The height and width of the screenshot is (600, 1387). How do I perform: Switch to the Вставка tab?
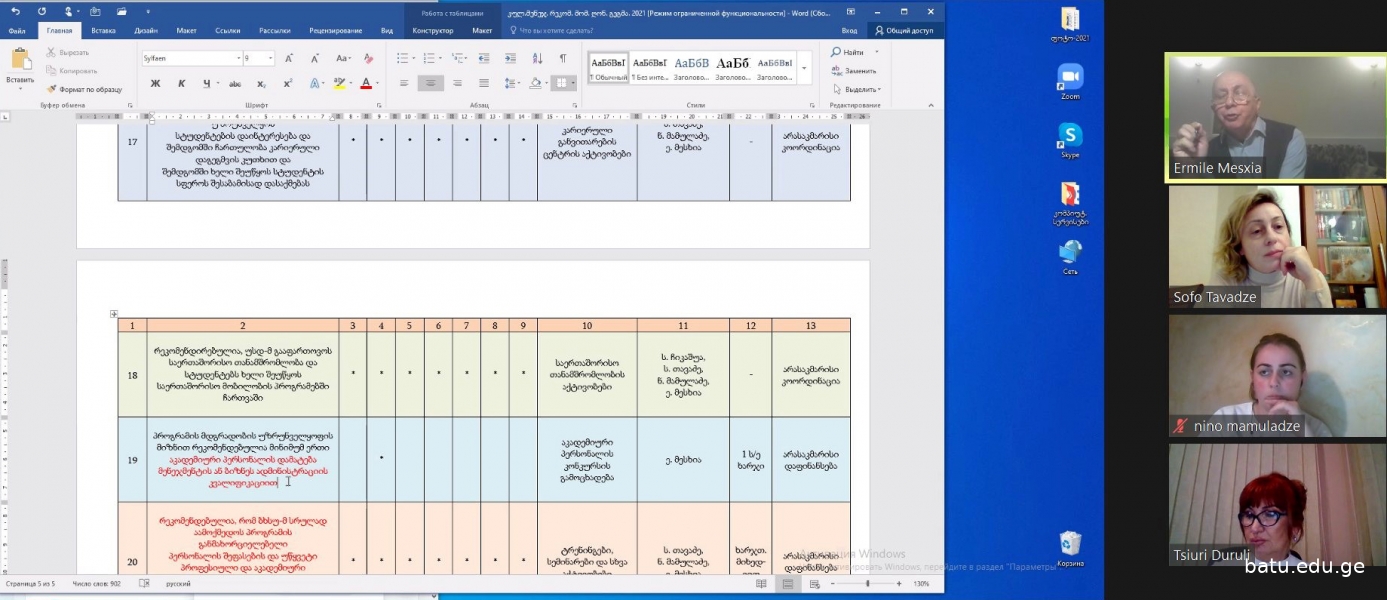coord(103,31)
